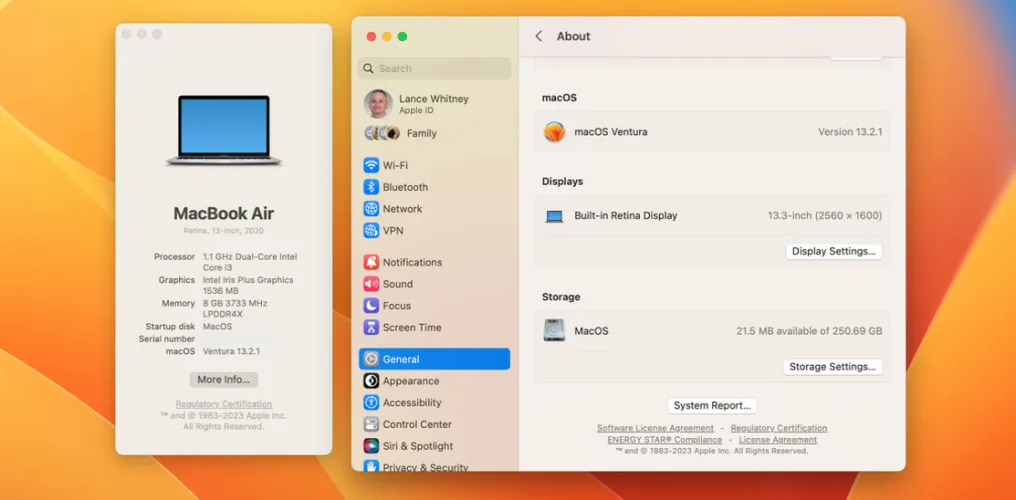The image size is (1016, 500).
Task: Click the Display Settings... button
Action: (834, 252)
